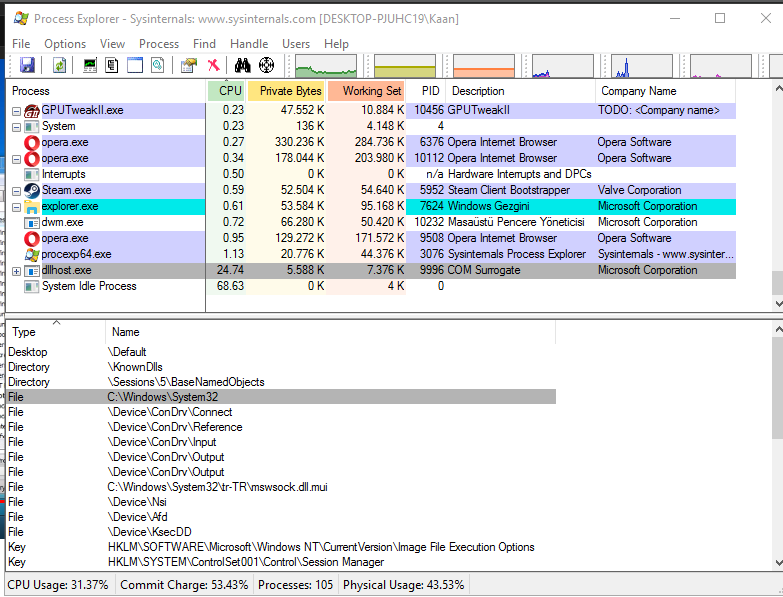Click the crosshair Find Window's Process icon
The image size is (783, 597).
pyautogui.click(x=266, y=66)
